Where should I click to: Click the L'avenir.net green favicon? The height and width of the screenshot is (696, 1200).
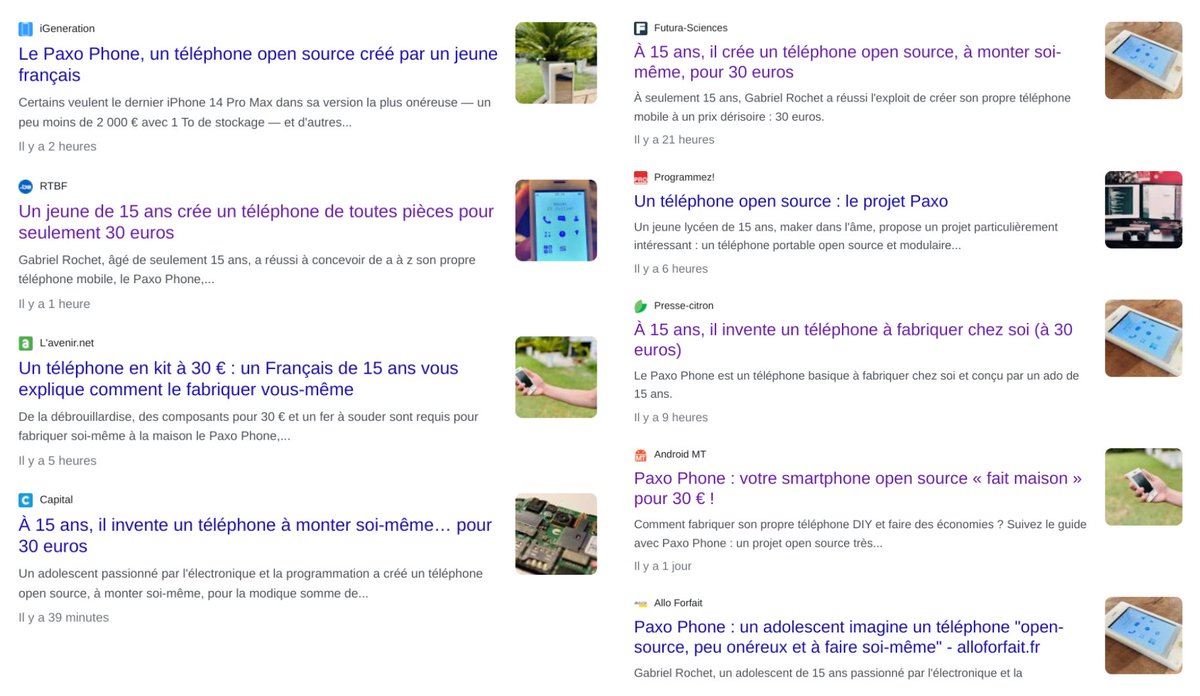tap(26, 343)
